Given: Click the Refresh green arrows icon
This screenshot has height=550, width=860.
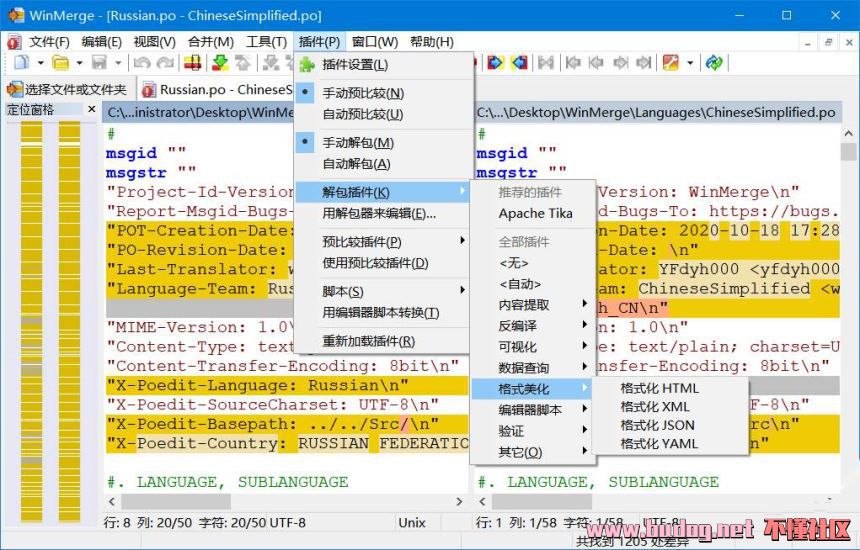Looking at the screenshot, I should coord(714,63).
